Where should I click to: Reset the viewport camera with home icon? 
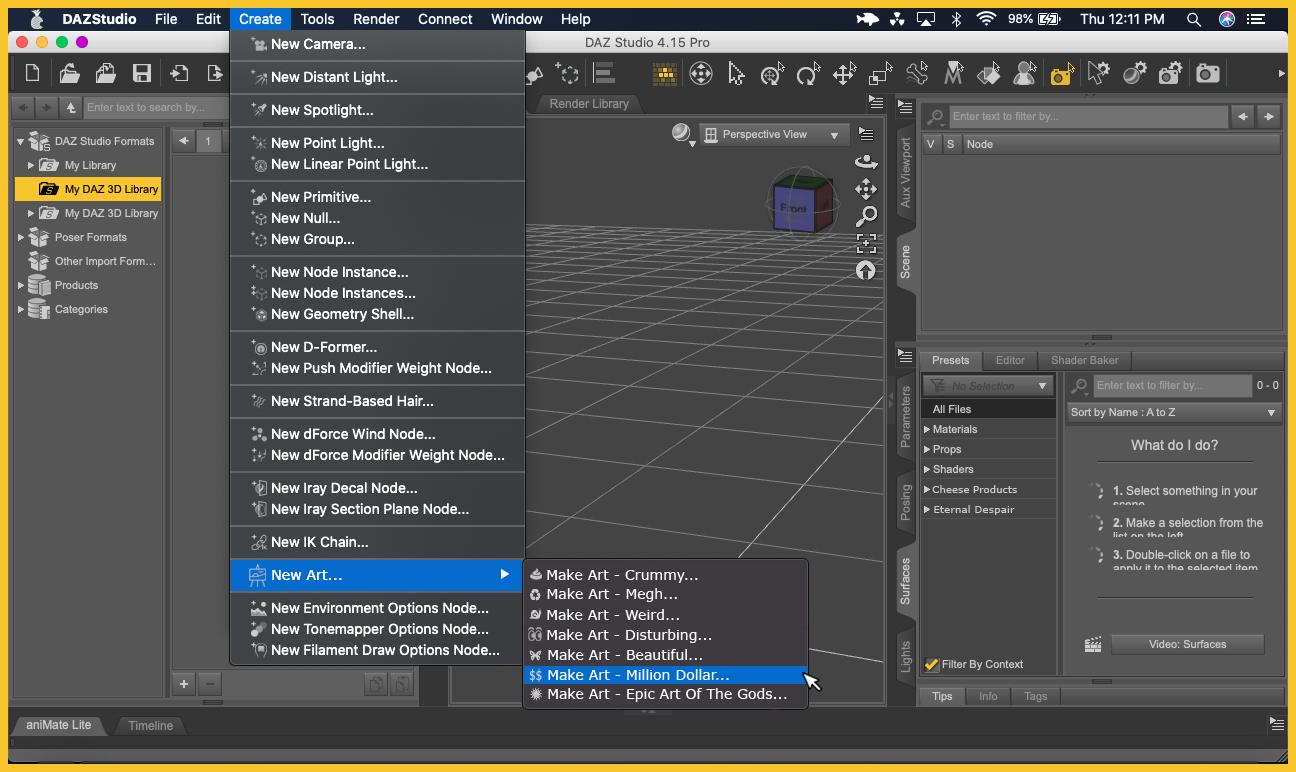tap(866, 270)
